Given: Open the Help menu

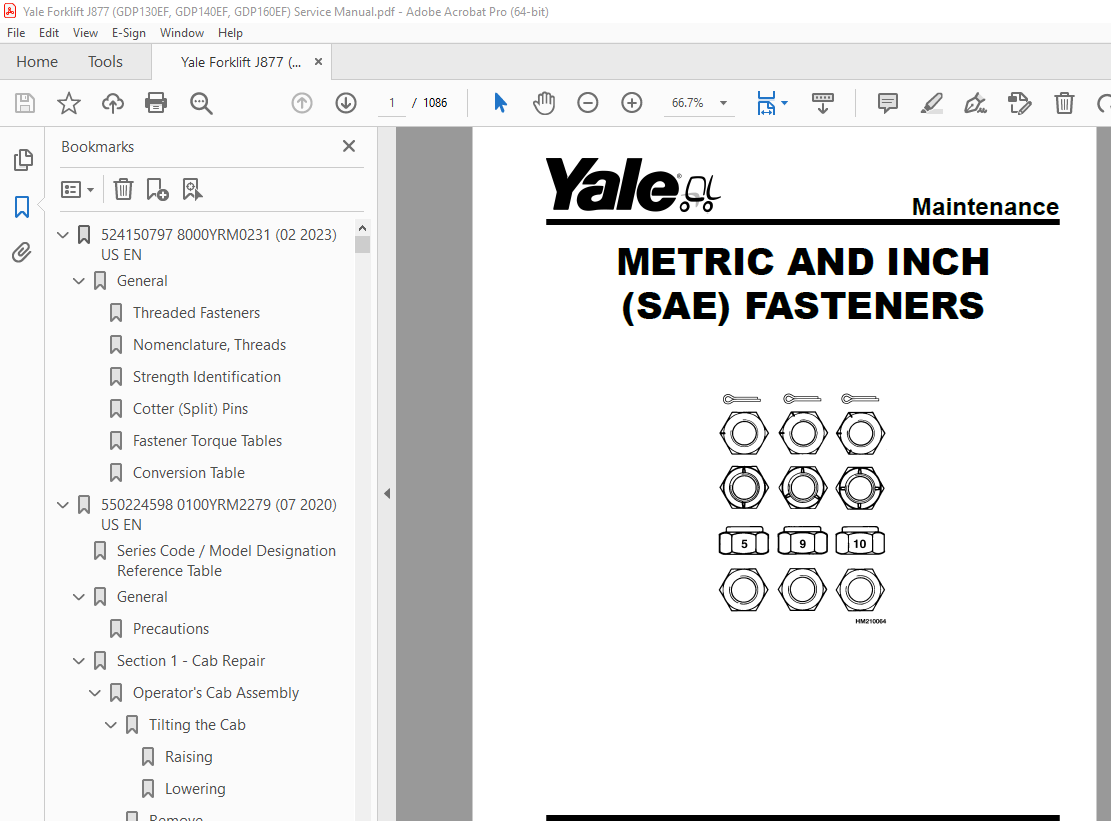Looking at the screenshot, I should [230, 33].
